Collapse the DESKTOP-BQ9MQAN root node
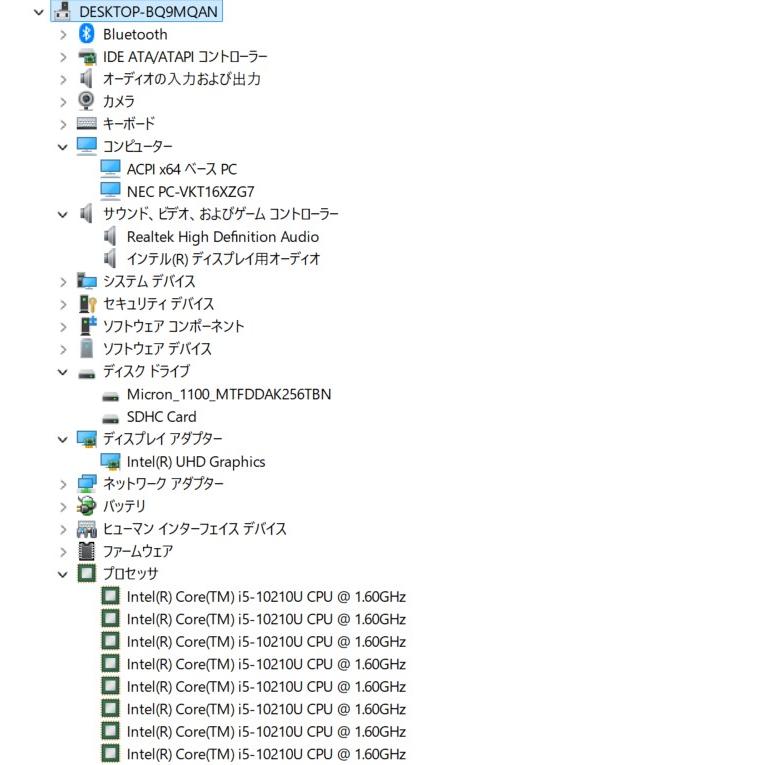 click(x=39, y=12)
